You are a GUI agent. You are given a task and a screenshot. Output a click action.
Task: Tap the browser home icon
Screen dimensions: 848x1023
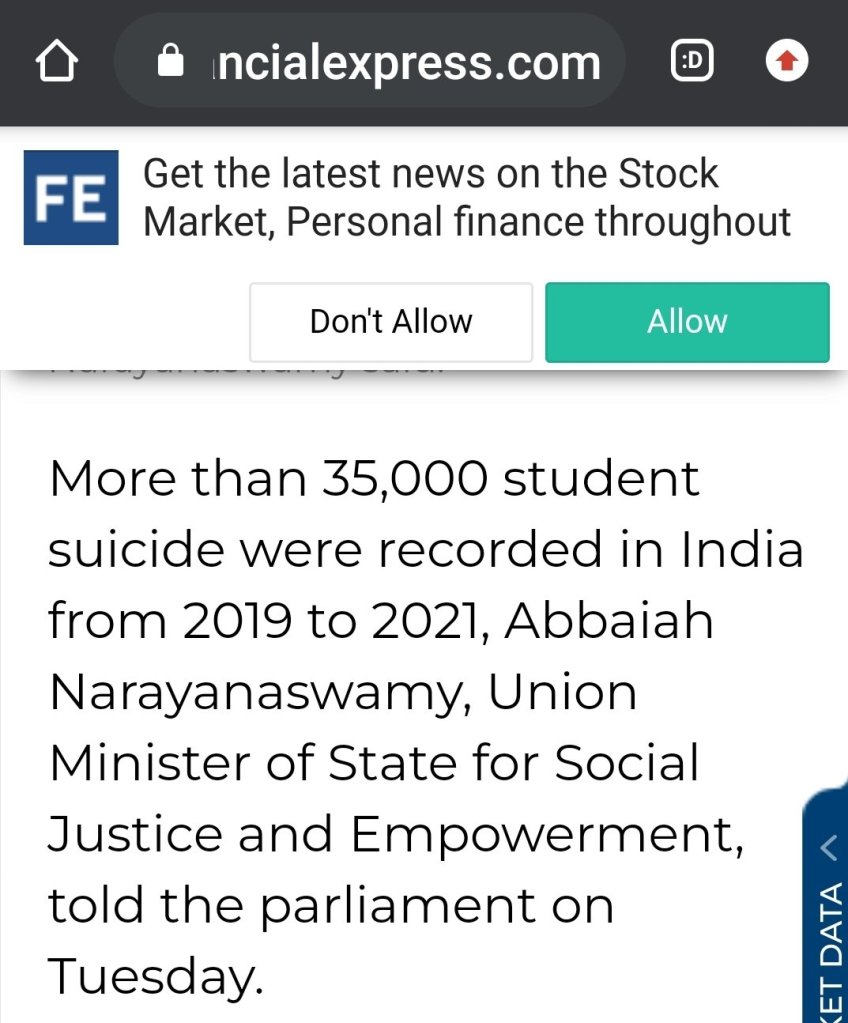[56, 63]
